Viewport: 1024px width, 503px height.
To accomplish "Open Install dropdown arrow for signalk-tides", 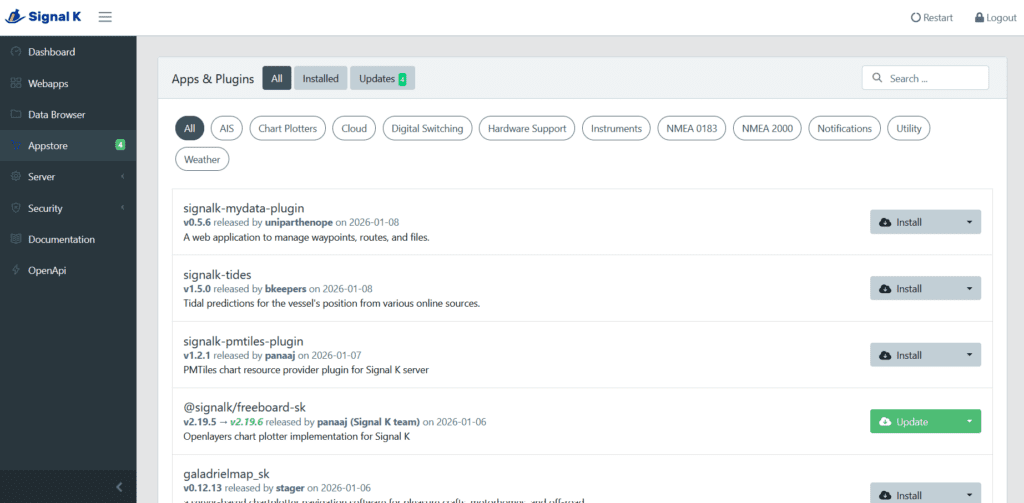I will [x=969, y=288].
